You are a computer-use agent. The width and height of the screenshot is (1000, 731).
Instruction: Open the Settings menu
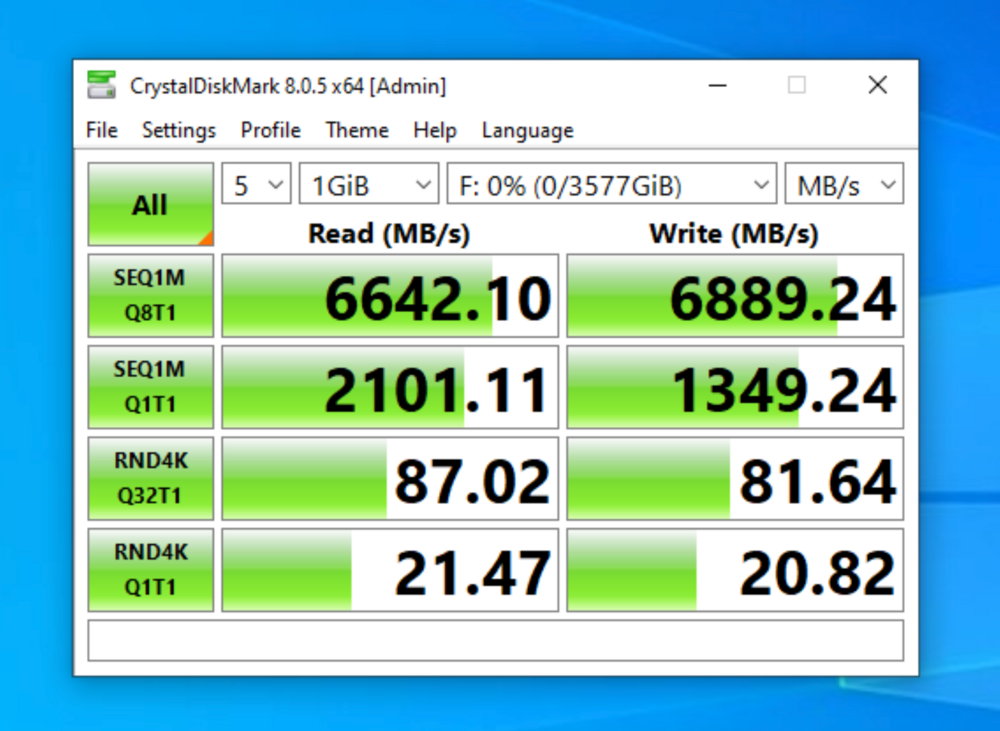click(179, 130)
